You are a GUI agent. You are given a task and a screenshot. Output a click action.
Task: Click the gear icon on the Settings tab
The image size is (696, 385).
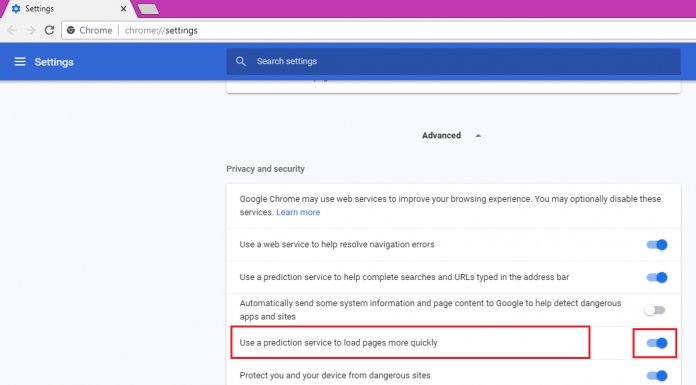(x=16, y=9)
